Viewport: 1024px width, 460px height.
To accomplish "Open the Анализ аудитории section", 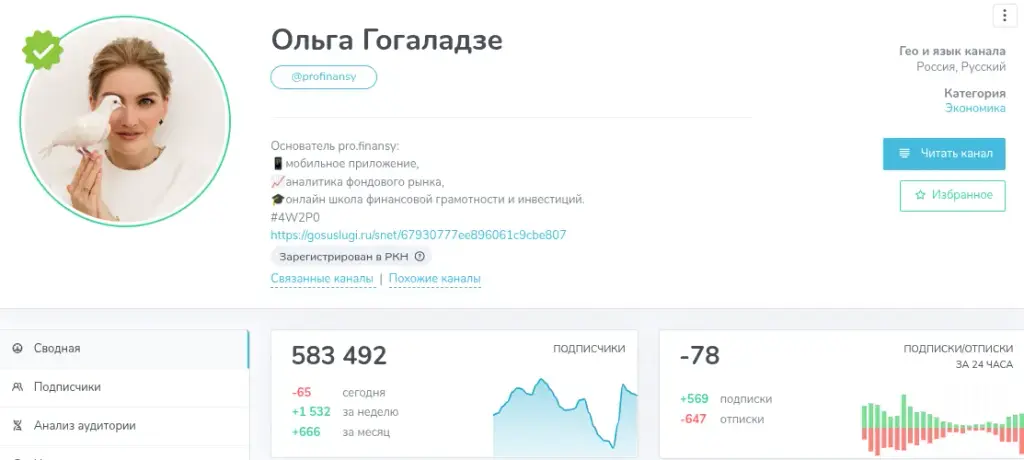I will coord(124,426).
